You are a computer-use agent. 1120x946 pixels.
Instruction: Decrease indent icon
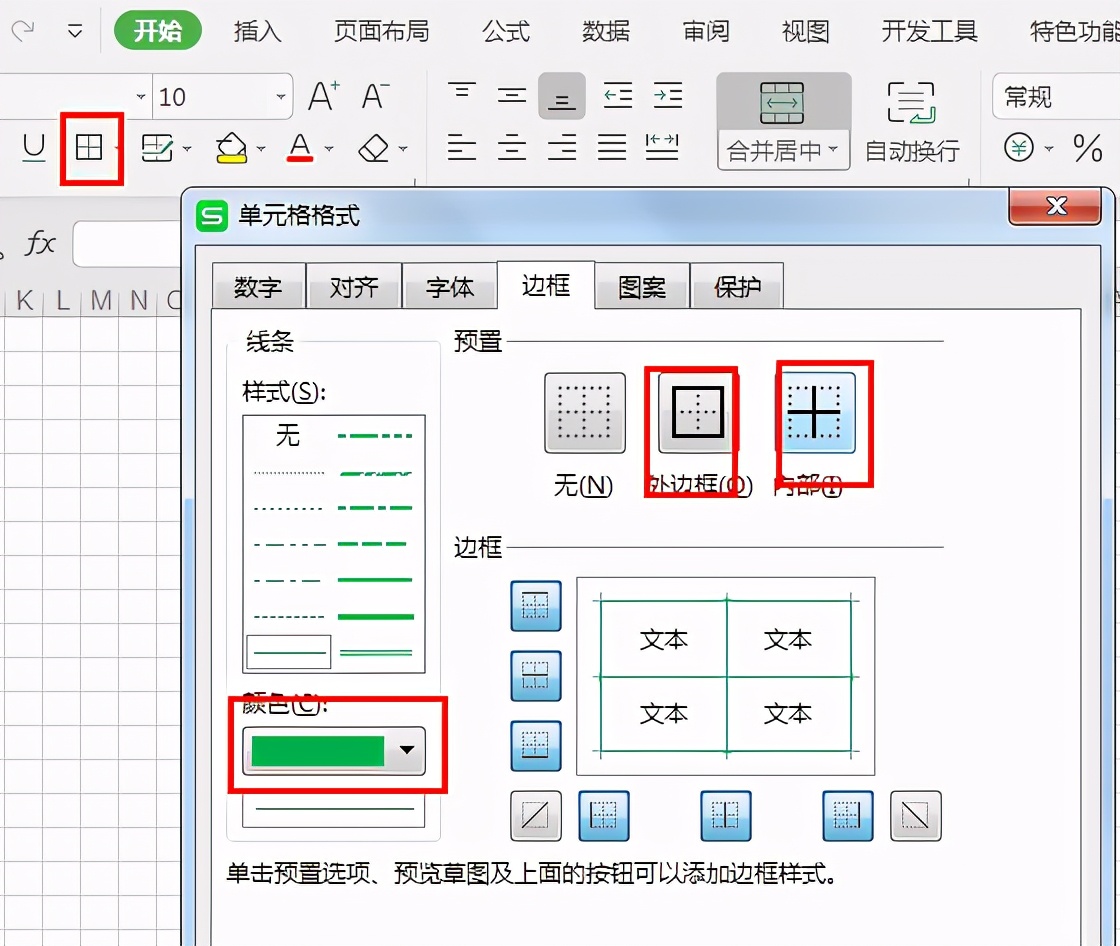point(618,95)
